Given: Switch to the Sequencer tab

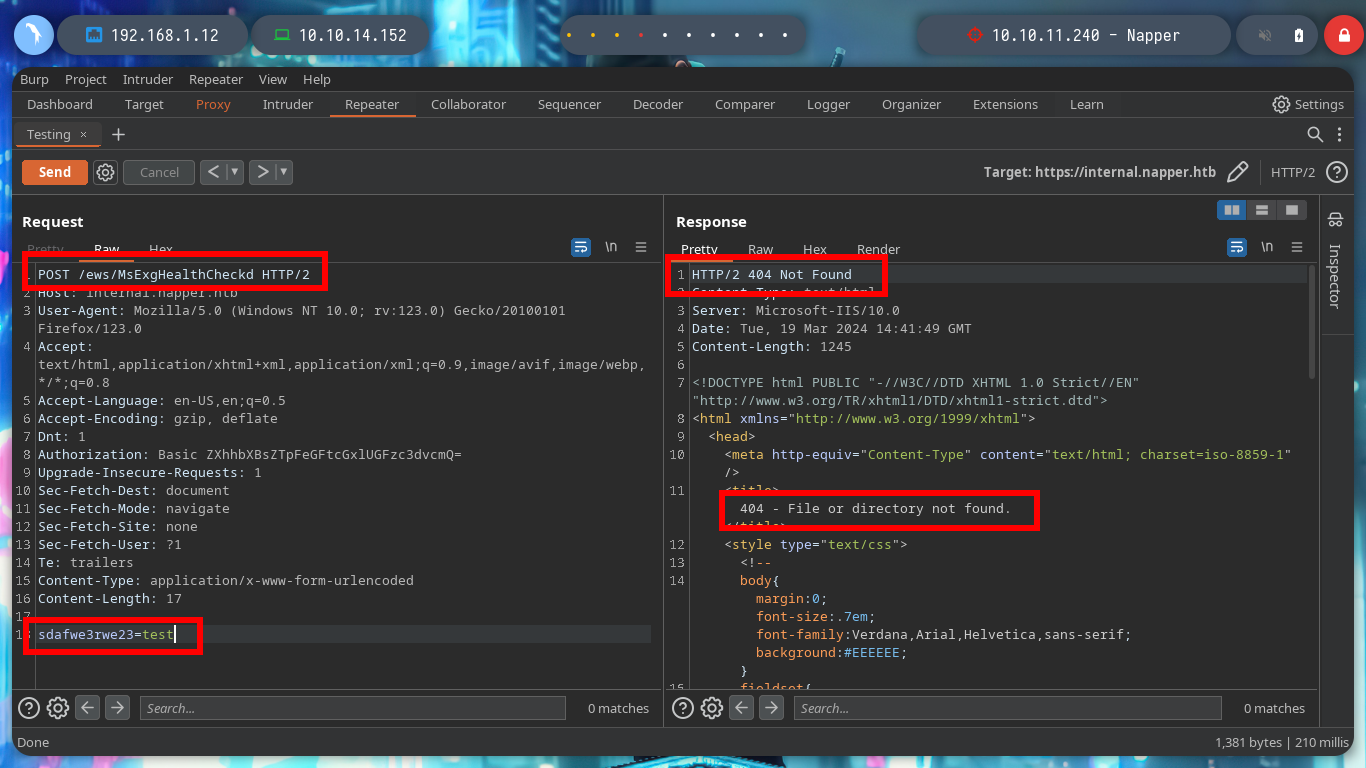Looking at the screenshot, I should coord(569,104).
